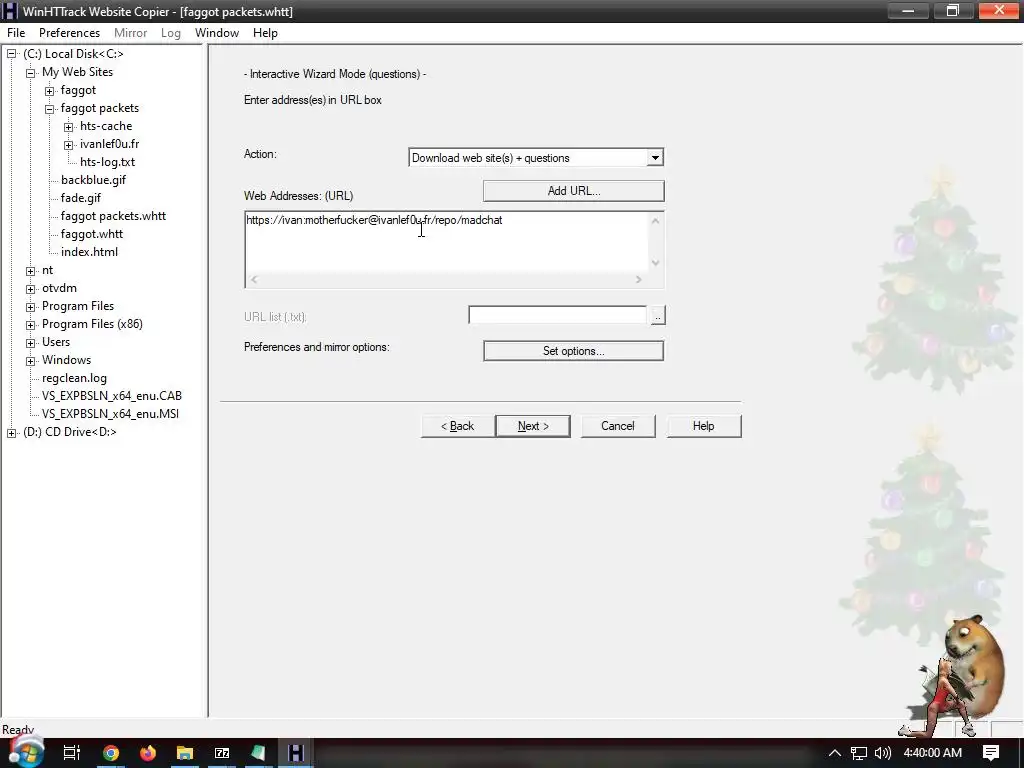The image size is (1024, 768).
Task: Click the Add URL... button
Action: (573, 191)
